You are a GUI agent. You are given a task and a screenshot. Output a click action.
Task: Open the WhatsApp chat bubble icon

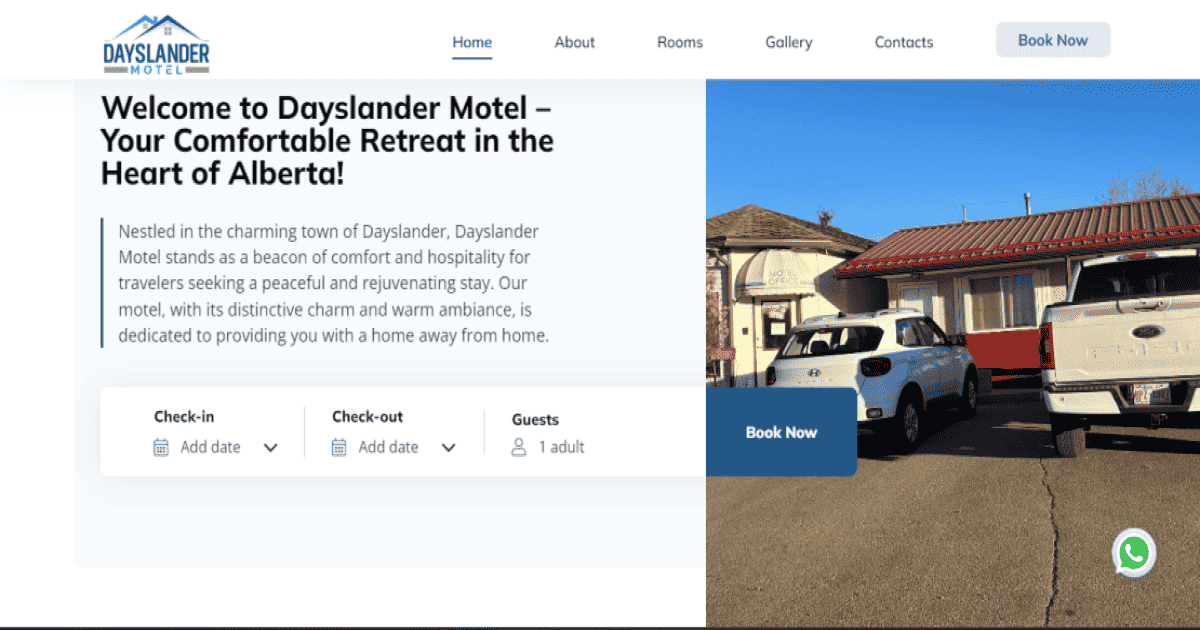[1134, 553]
